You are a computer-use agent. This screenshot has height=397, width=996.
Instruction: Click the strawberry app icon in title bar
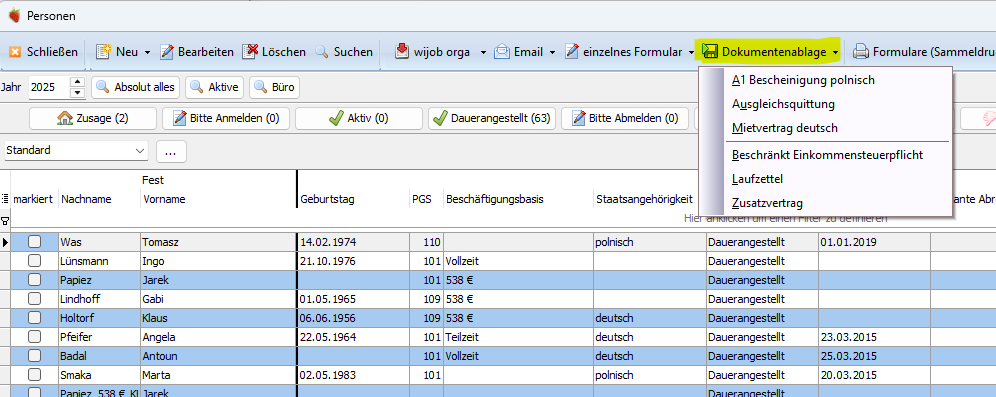14,16
